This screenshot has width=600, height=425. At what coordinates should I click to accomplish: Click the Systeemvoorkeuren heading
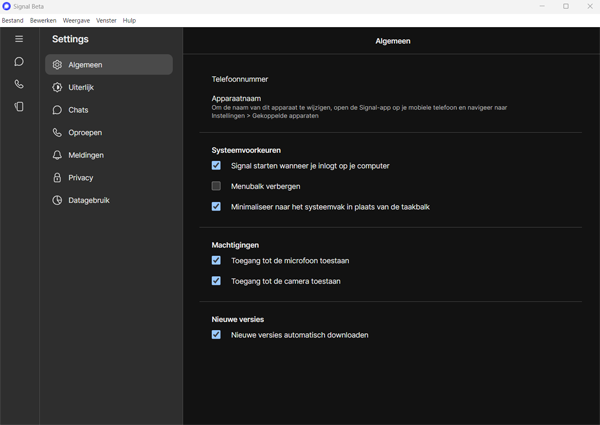pos(246,150)
